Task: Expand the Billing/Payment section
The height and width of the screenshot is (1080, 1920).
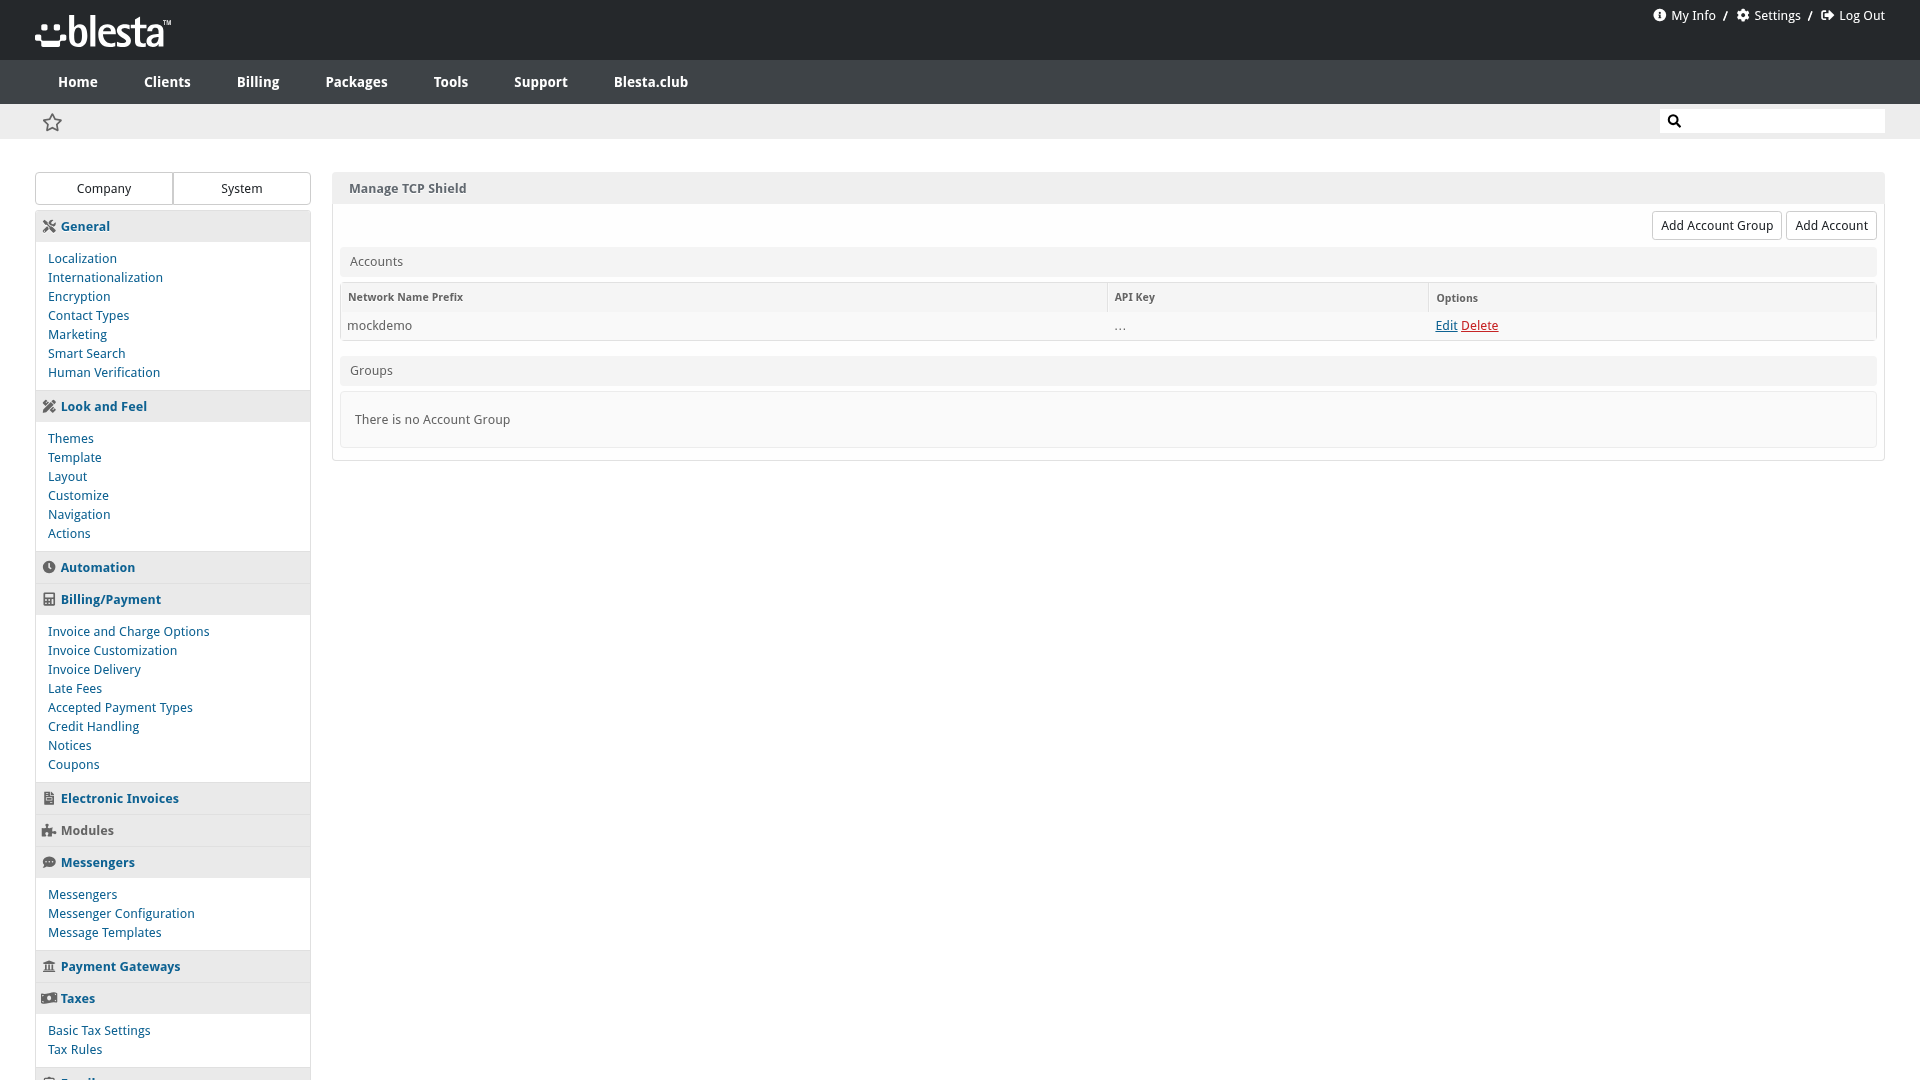Action: [x=173, y=599]
